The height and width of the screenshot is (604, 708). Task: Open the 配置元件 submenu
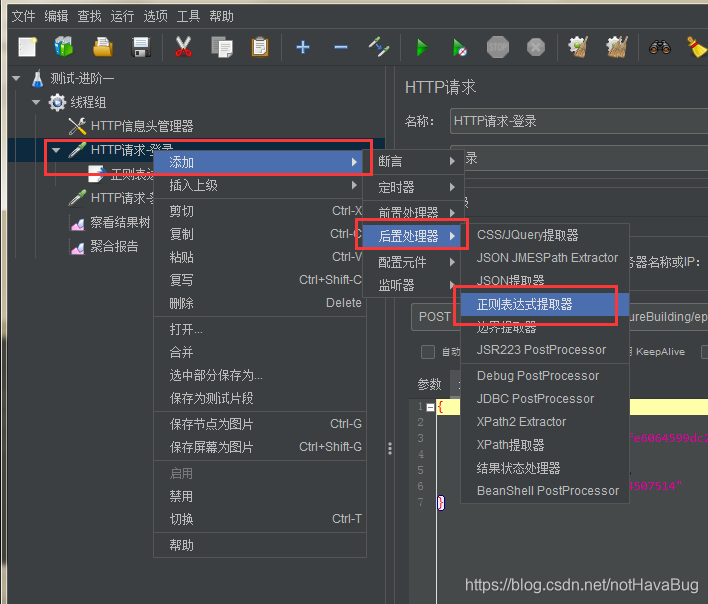point(413,262)
